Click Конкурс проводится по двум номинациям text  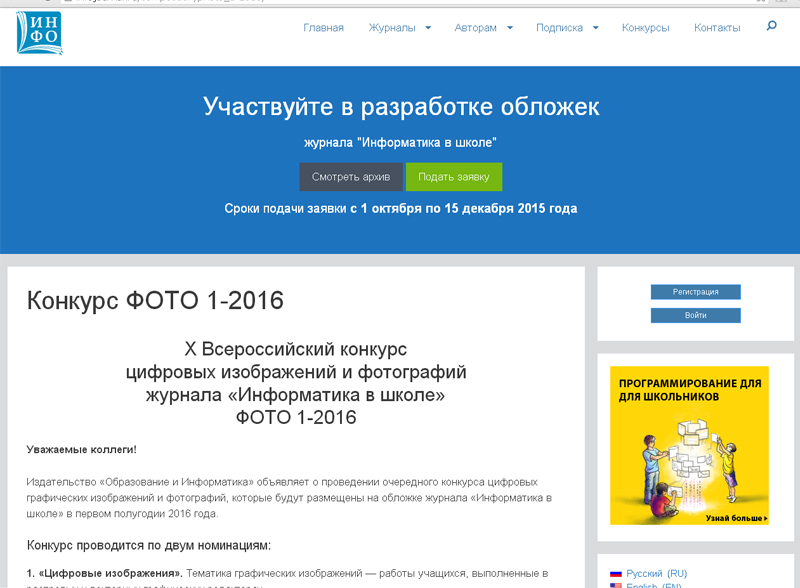(149, 545)
